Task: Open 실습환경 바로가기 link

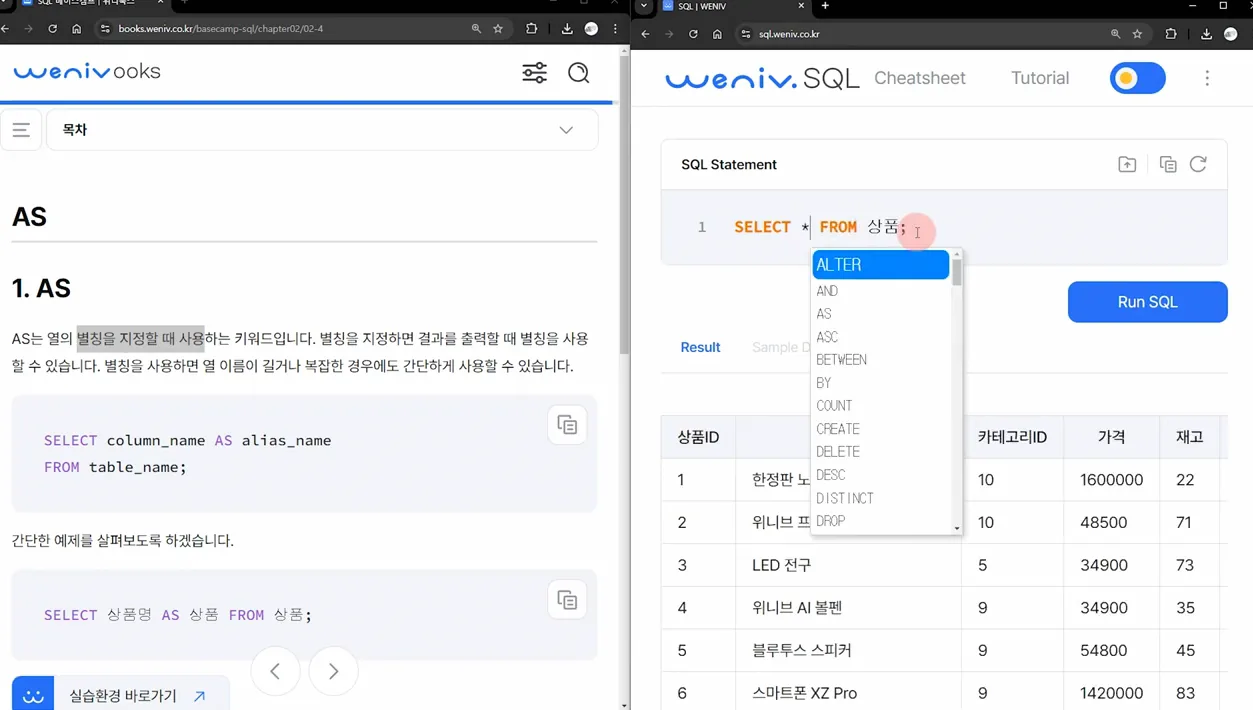Action: (x=121, y=695)
